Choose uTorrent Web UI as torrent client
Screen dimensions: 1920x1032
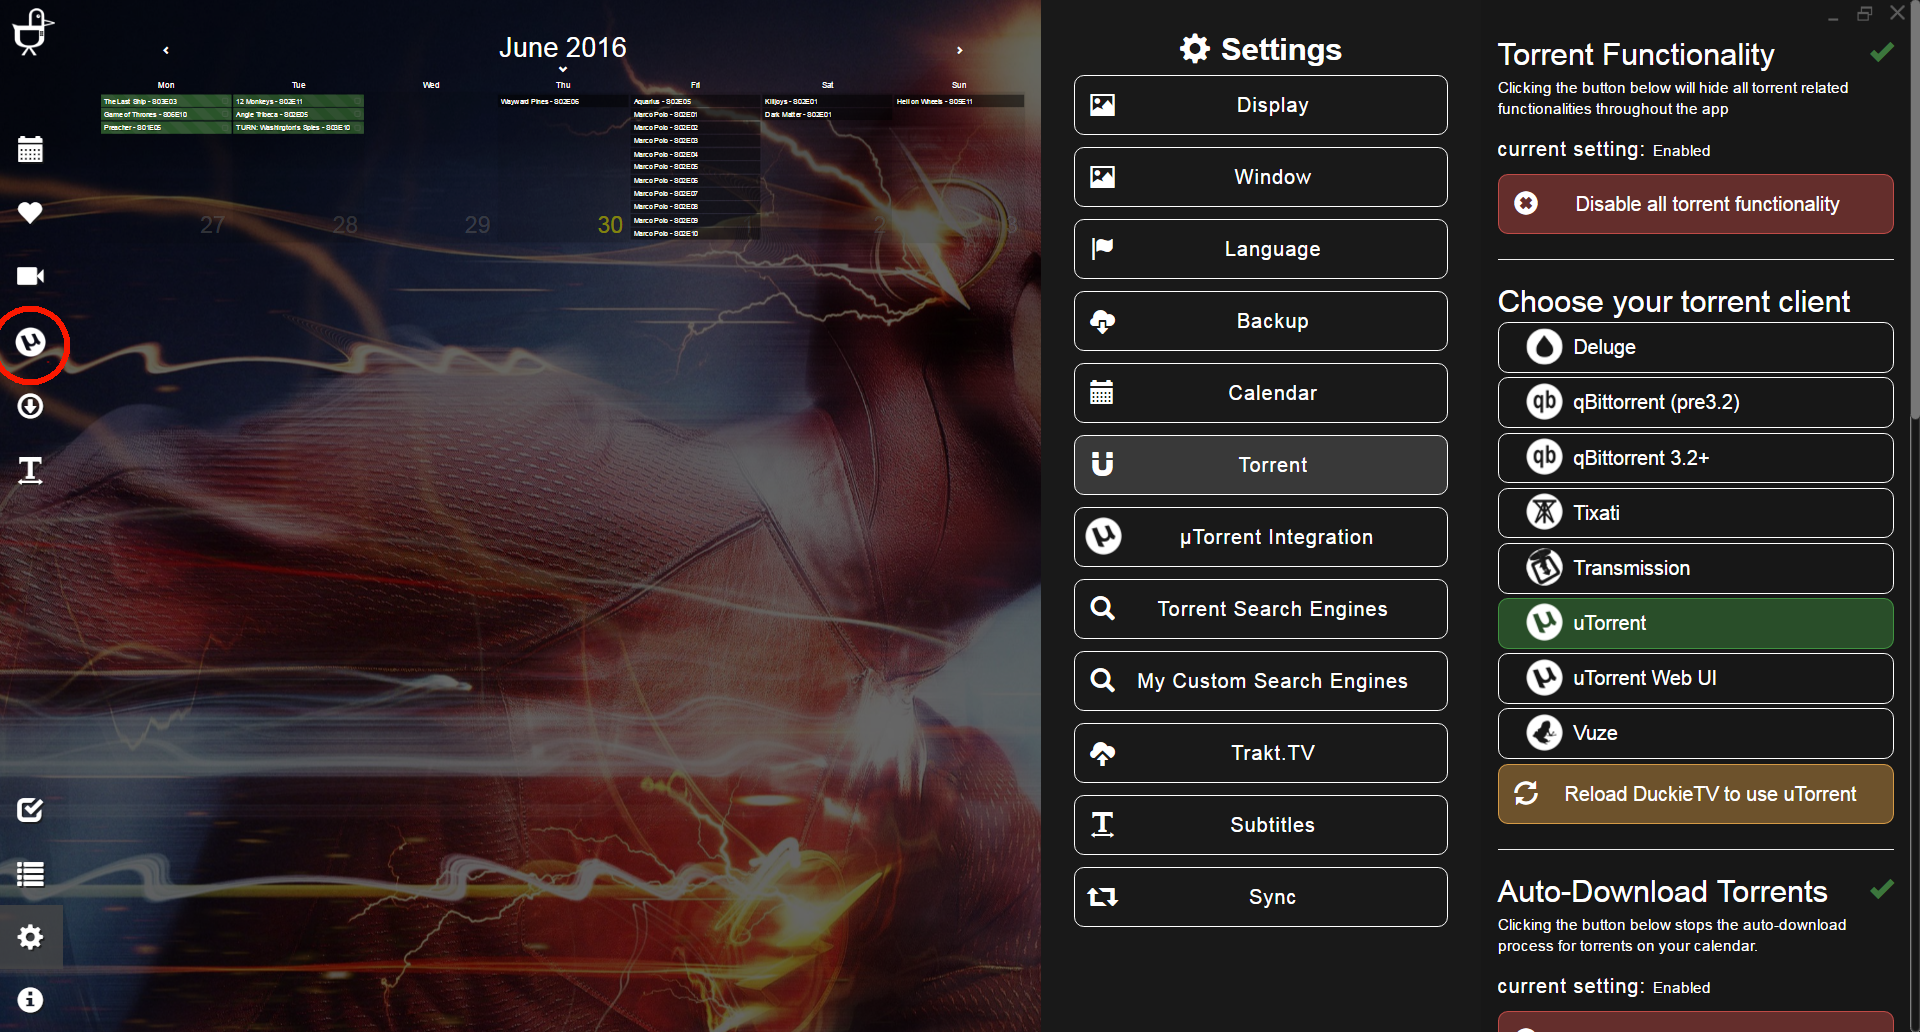pos(1695,678)
